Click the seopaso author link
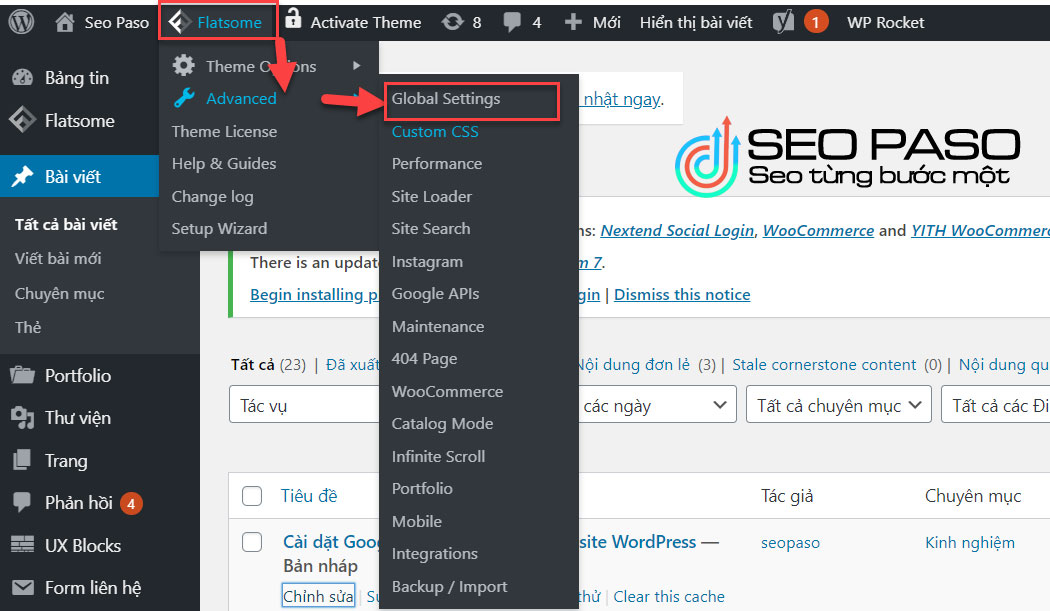 point(790,543)
